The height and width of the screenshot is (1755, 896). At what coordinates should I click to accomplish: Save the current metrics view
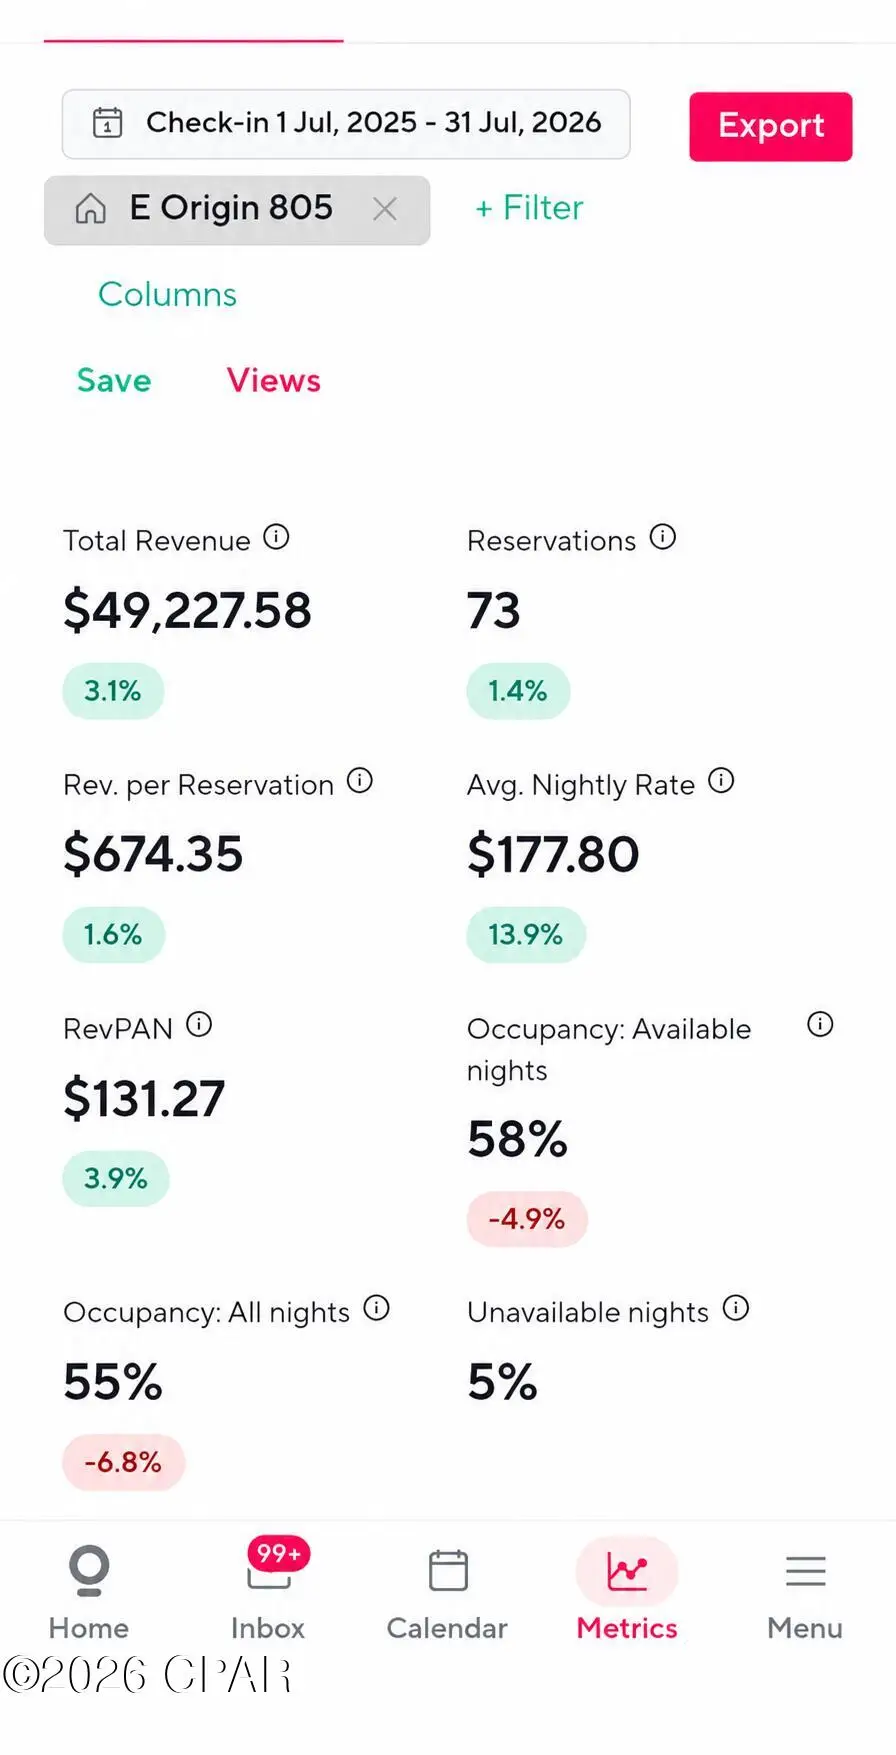coord(114,380)
